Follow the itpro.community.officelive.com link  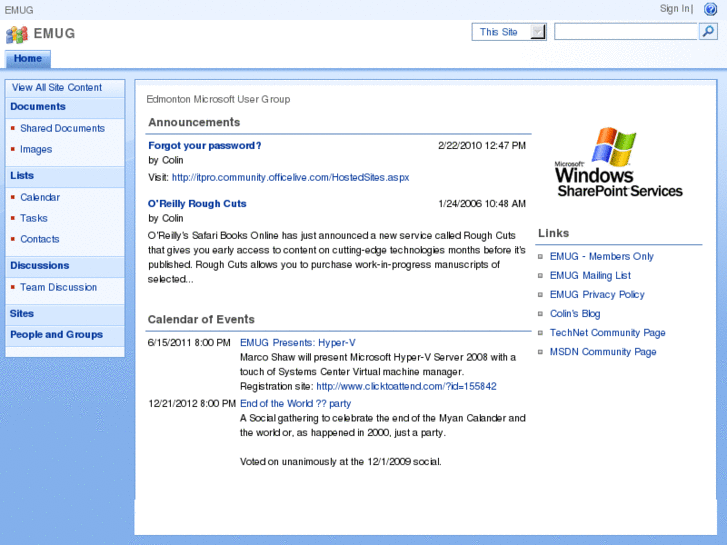(290, 178)
